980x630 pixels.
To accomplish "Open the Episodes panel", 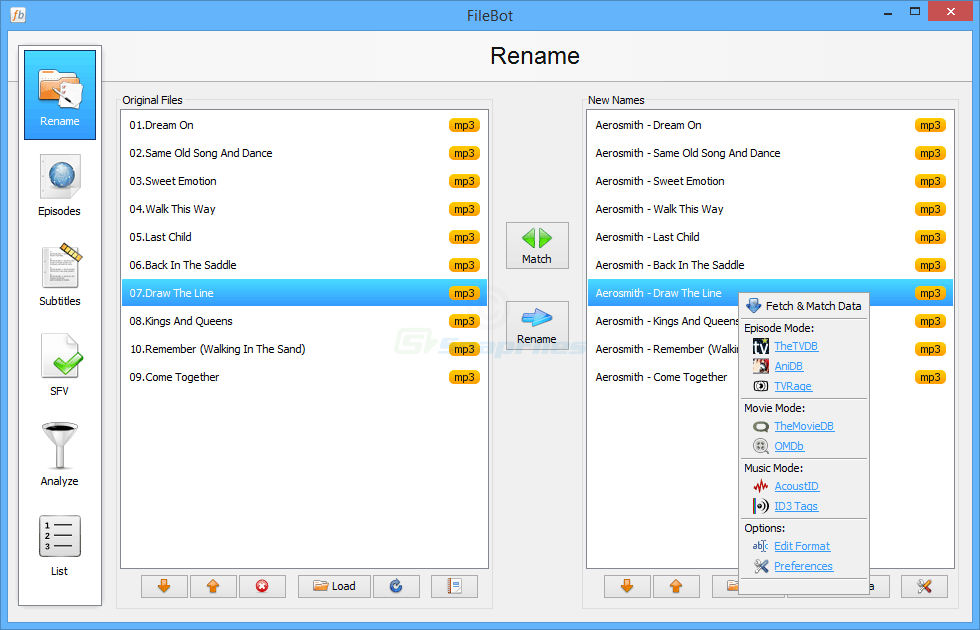I will [60, 185].
